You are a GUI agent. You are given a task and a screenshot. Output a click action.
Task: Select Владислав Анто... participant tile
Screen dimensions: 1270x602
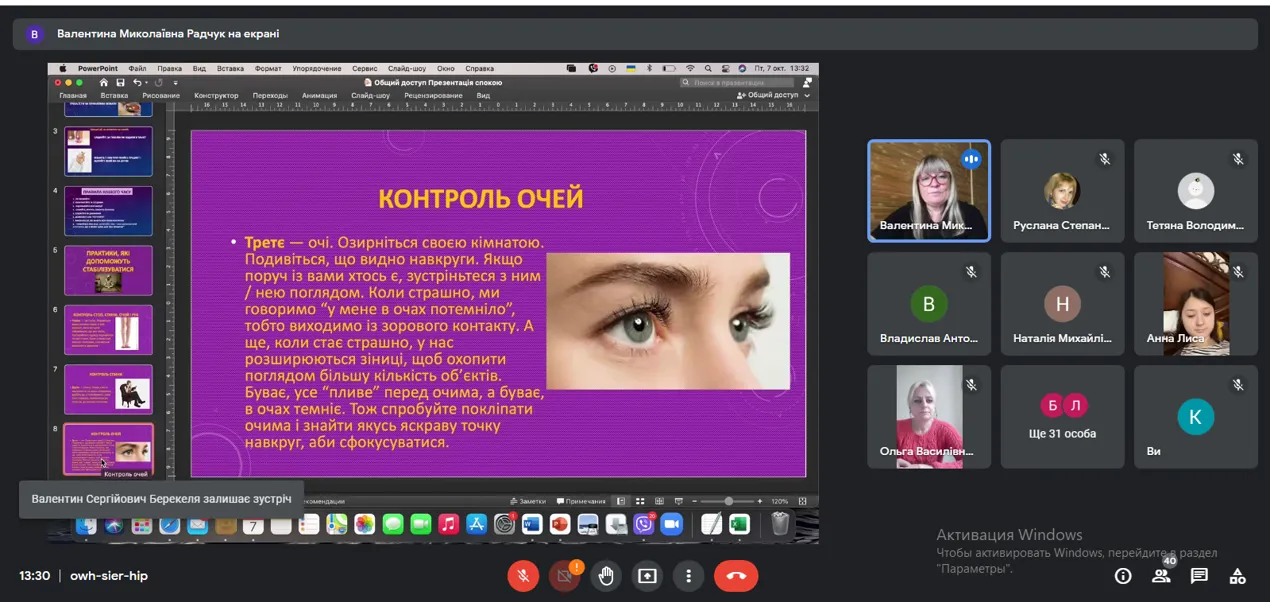coord(929,303)
